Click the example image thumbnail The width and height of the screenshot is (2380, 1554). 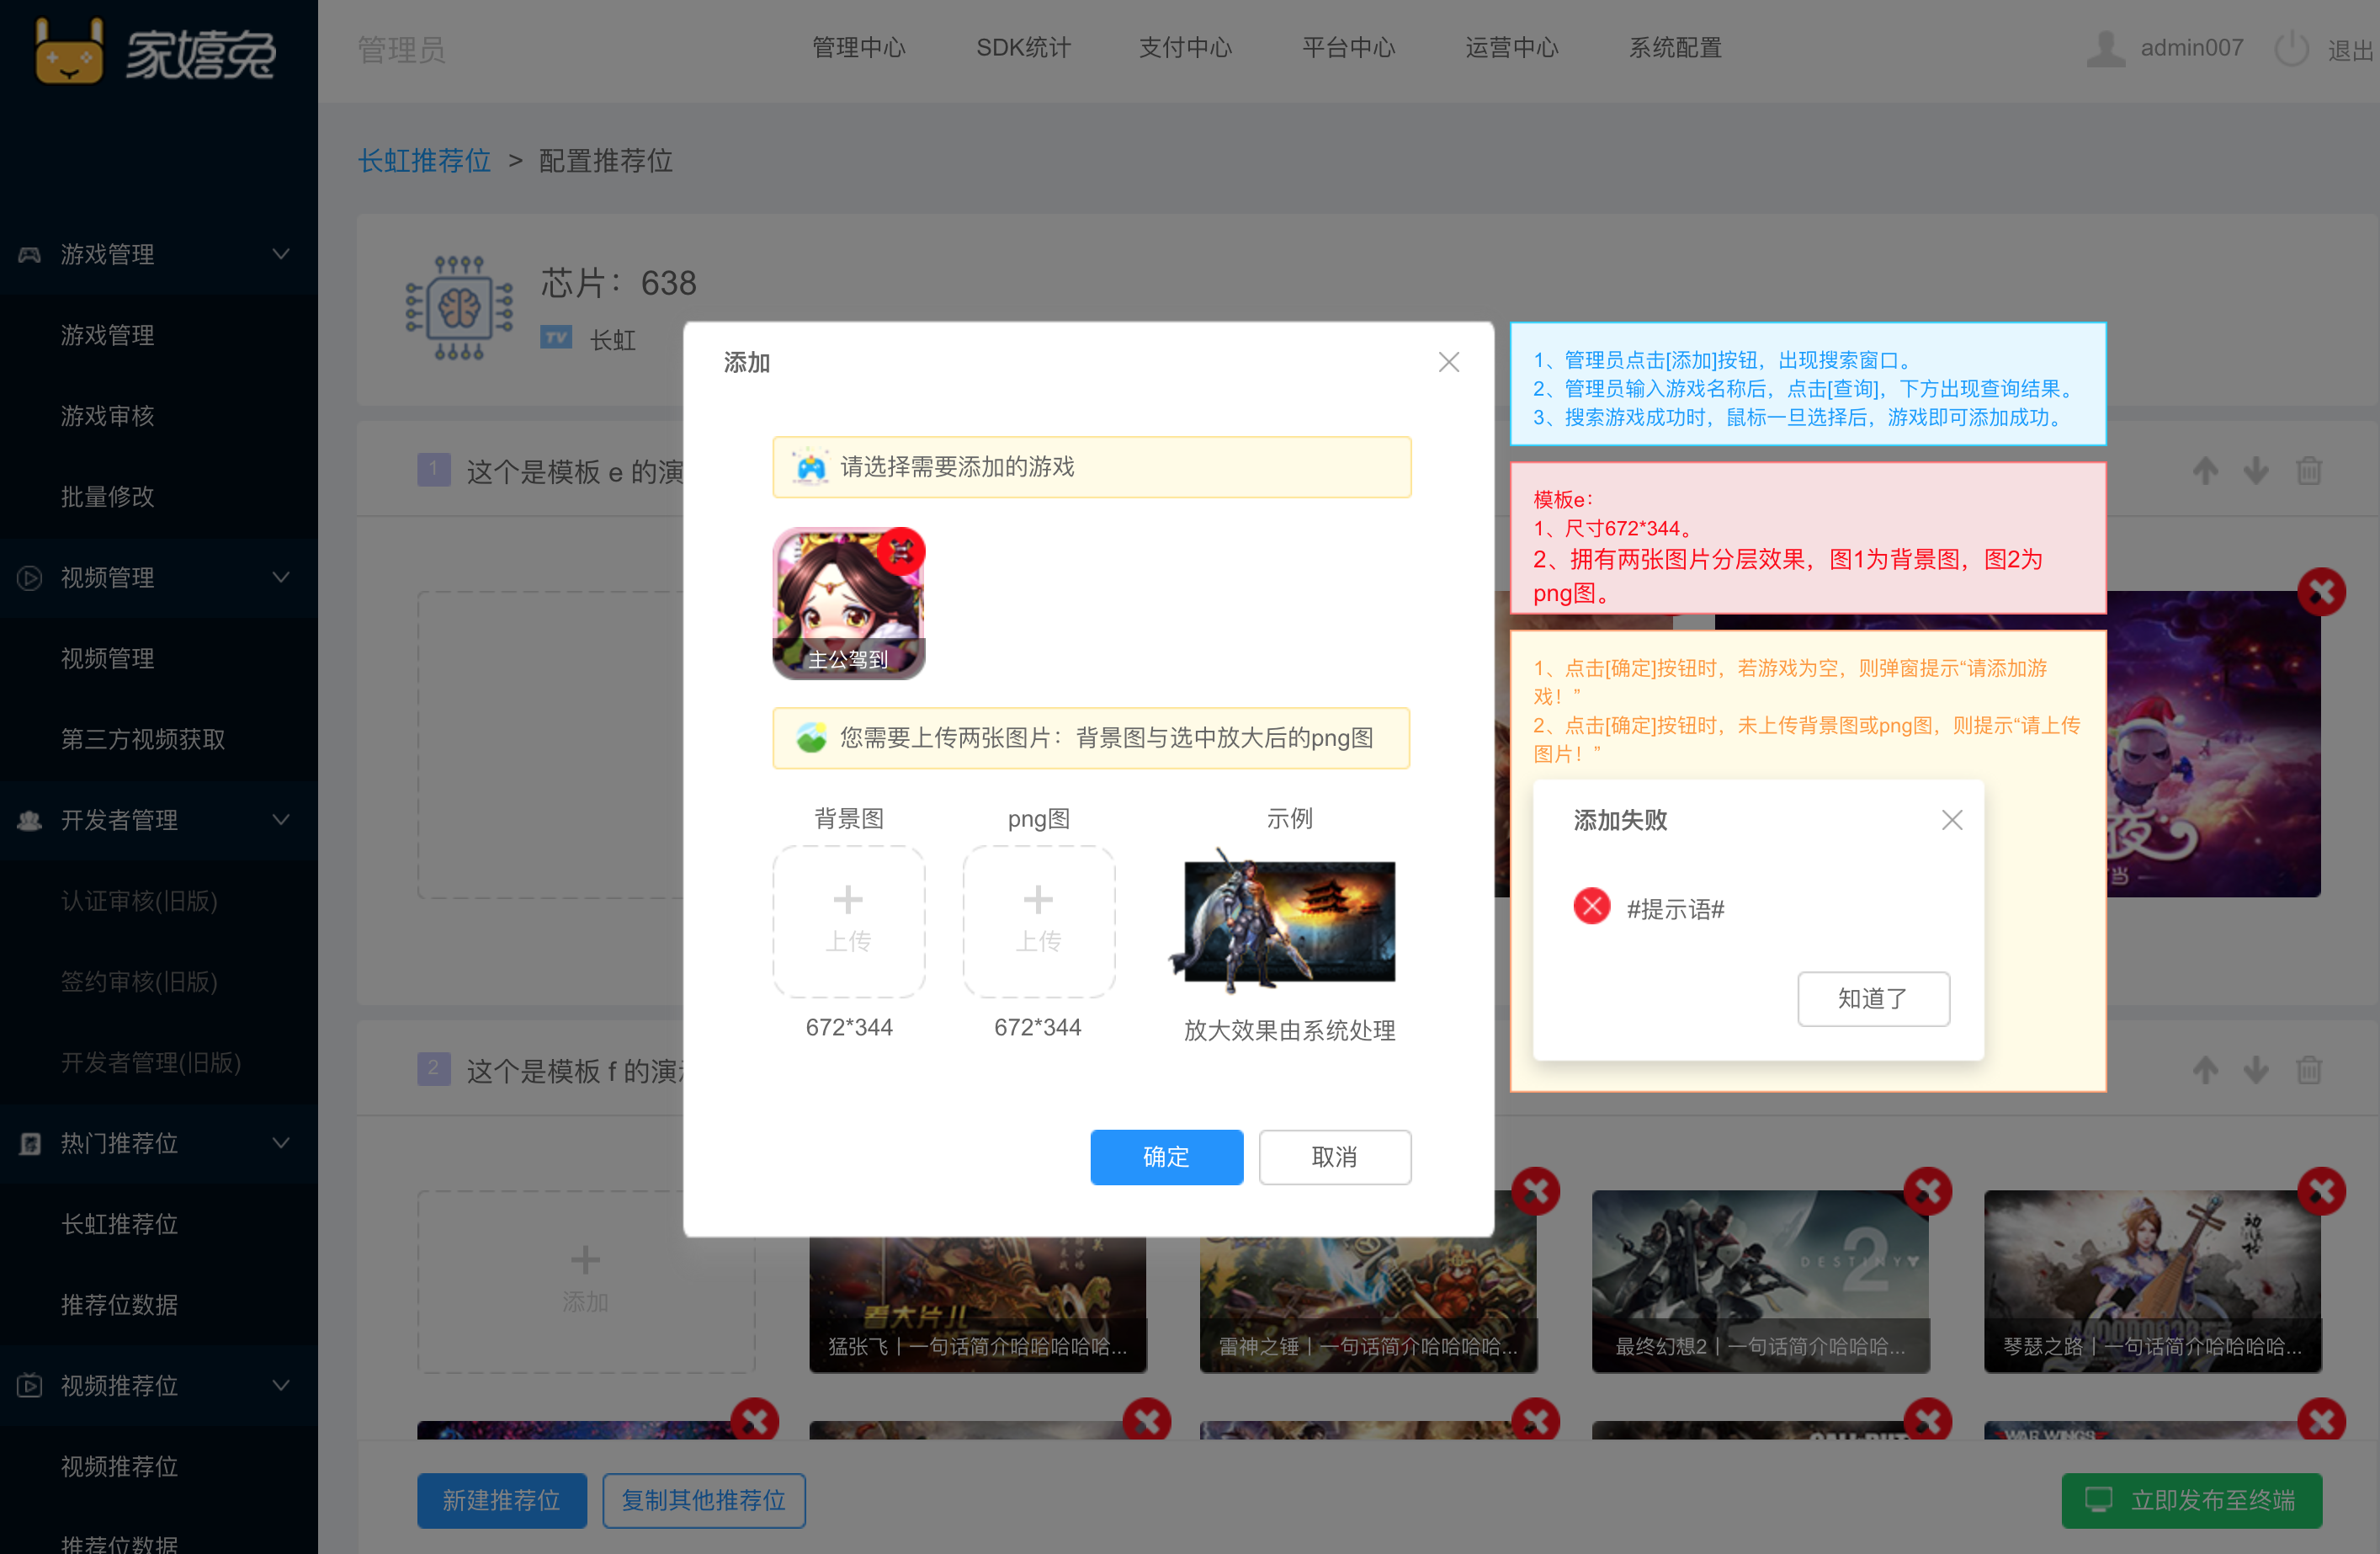pos(1287,920)
